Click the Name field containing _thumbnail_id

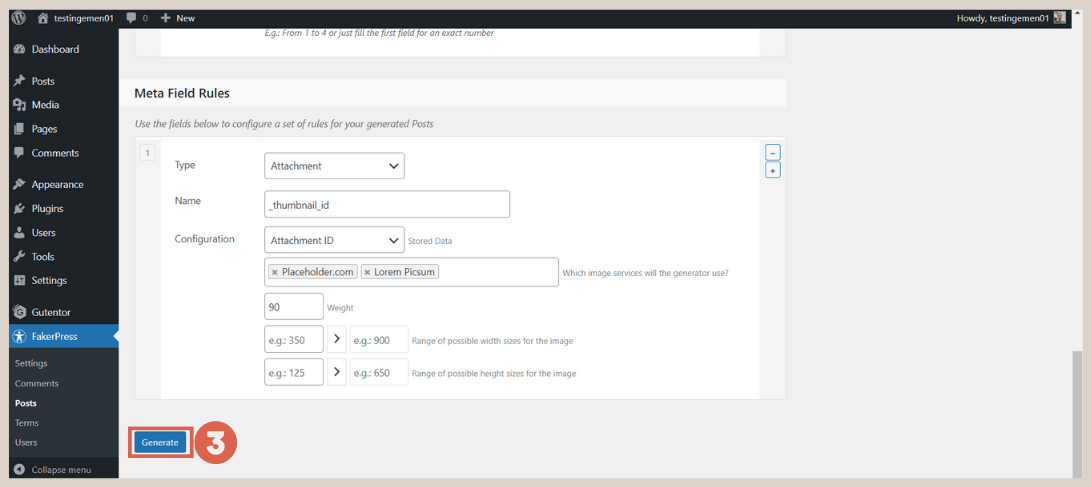(387, 204)
